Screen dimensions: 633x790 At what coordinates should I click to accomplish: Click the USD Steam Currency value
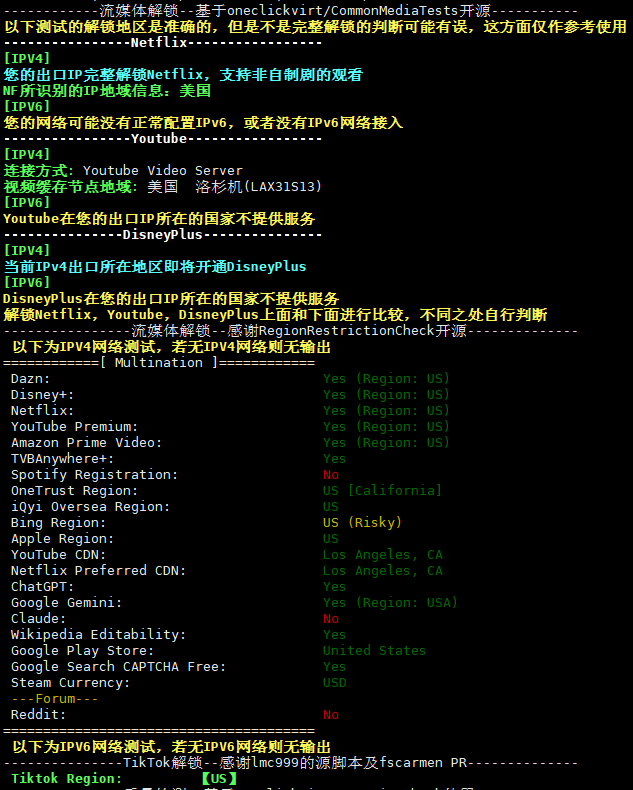[334, 683]
